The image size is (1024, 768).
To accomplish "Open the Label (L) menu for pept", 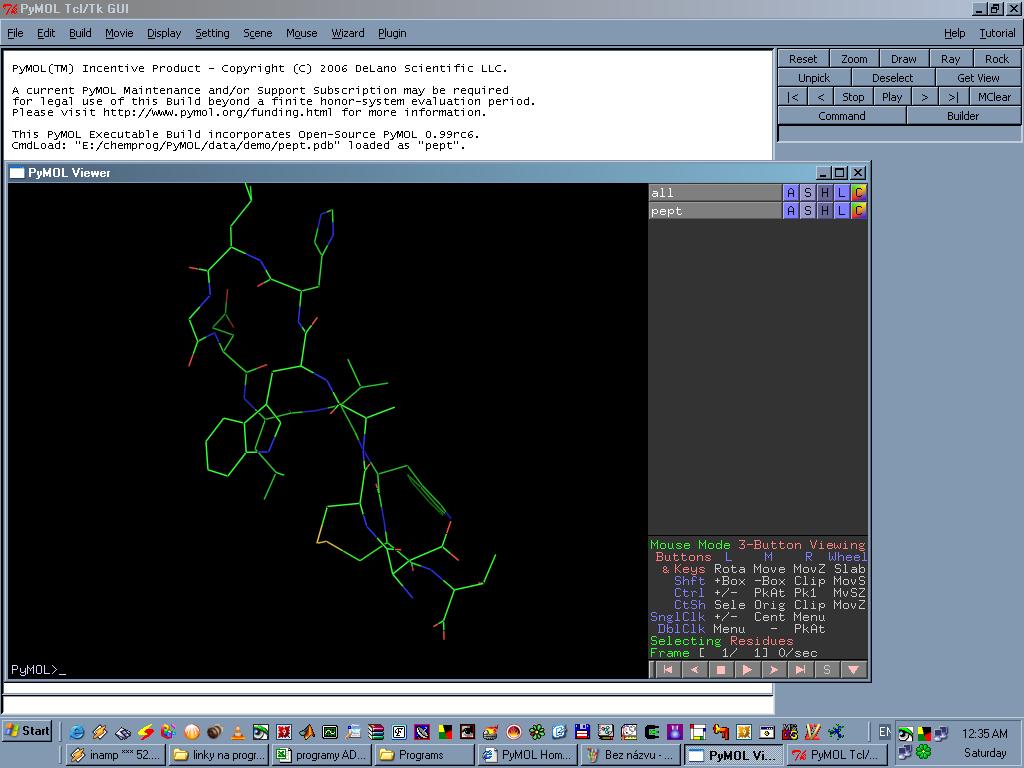I will tap(842, 210).
